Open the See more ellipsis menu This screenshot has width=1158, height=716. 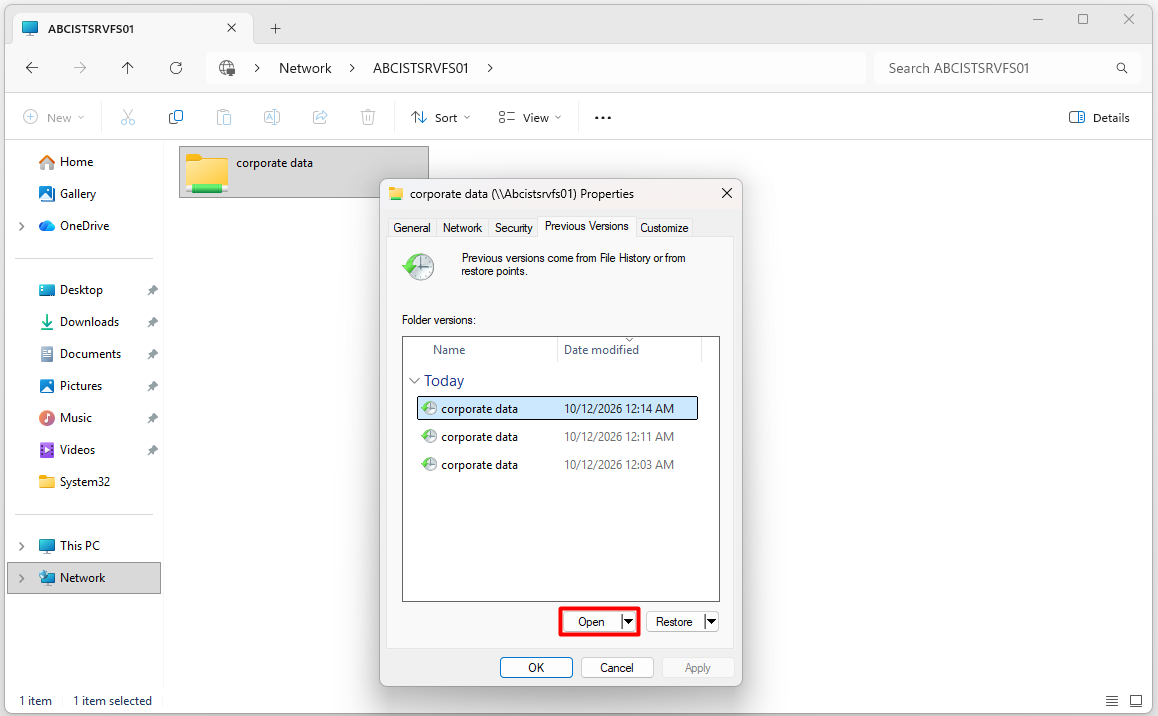[603, 117]
